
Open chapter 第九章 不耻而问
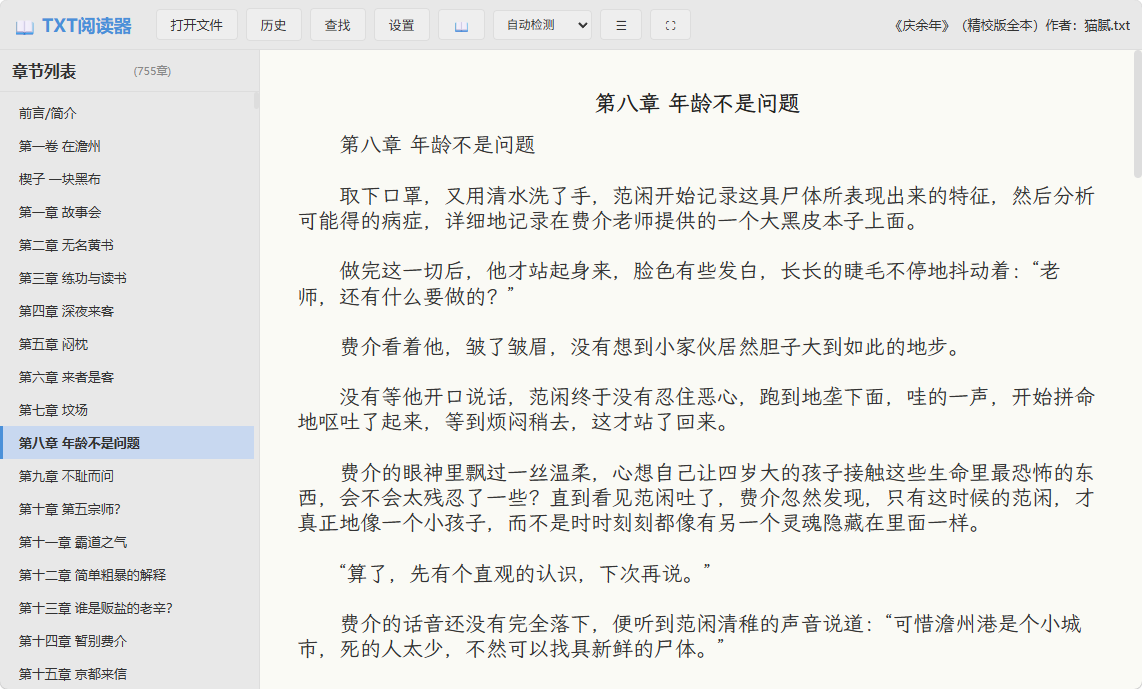pyautogui.click(x=127, y=476)
